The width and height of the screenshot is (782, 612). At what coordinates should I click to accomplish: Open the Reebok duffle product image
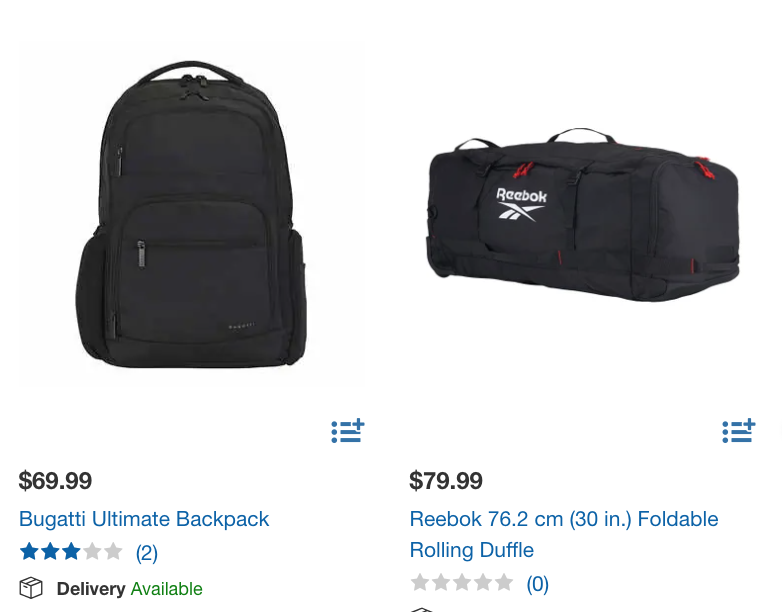[x=583, y=214]
